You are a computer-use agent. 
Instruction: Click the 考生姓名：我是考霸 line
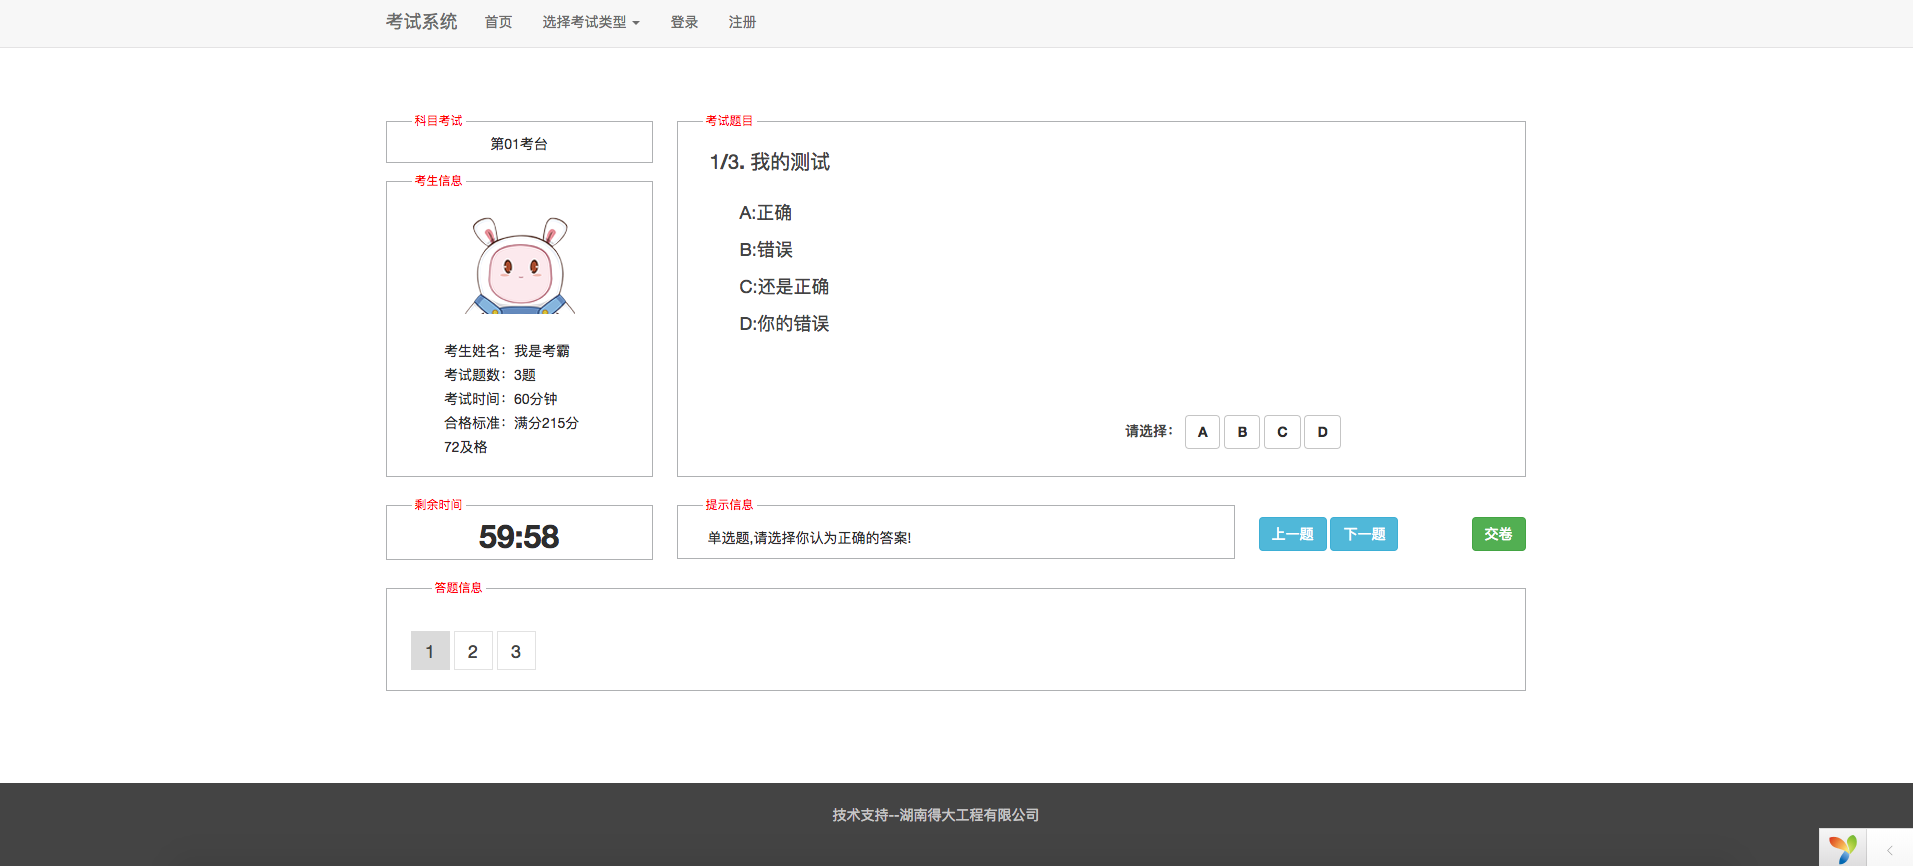(507, 351)
